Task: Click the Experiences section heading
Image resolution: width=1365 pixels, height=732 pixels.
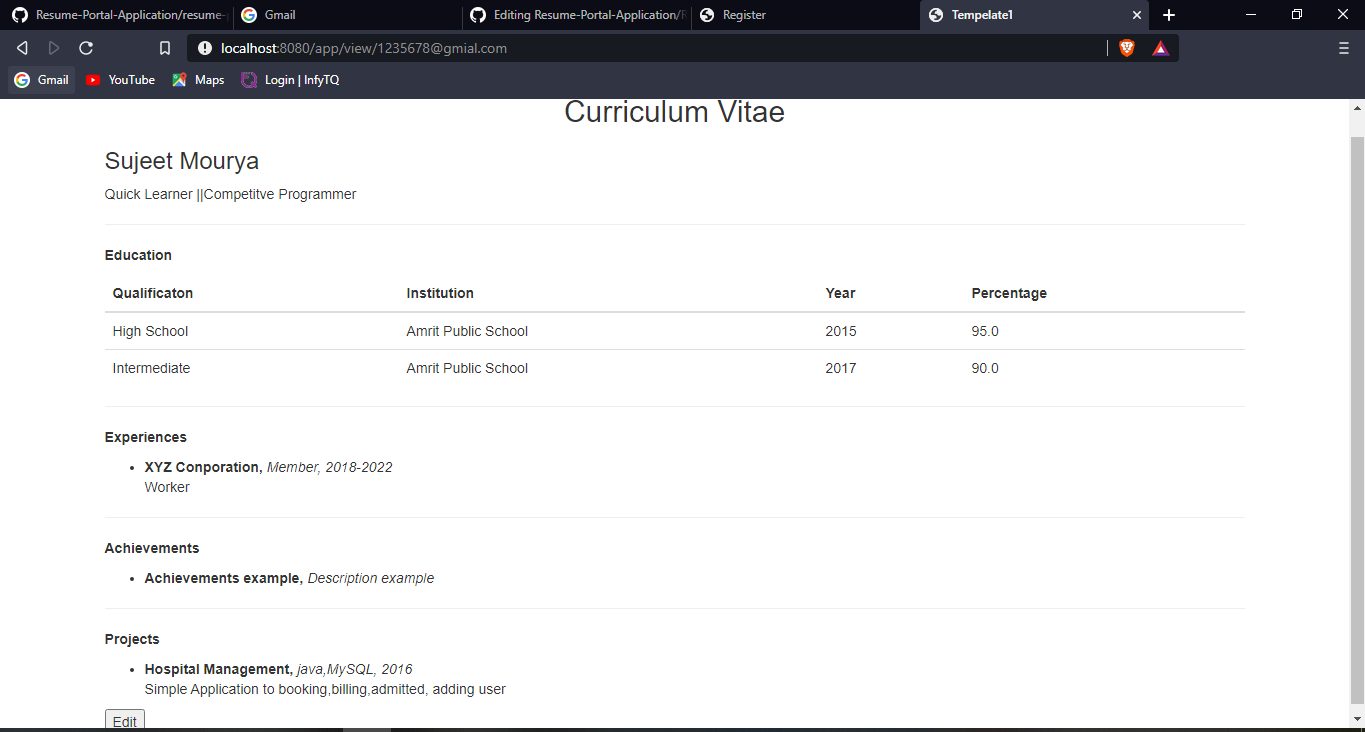Action: coord(146,437)
